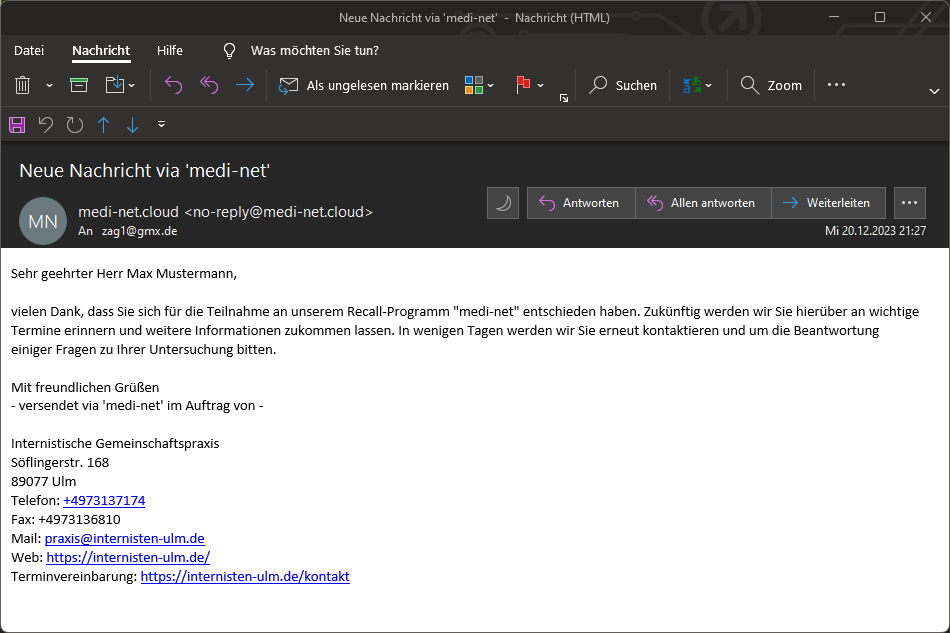Open the Datei menu

29,51
